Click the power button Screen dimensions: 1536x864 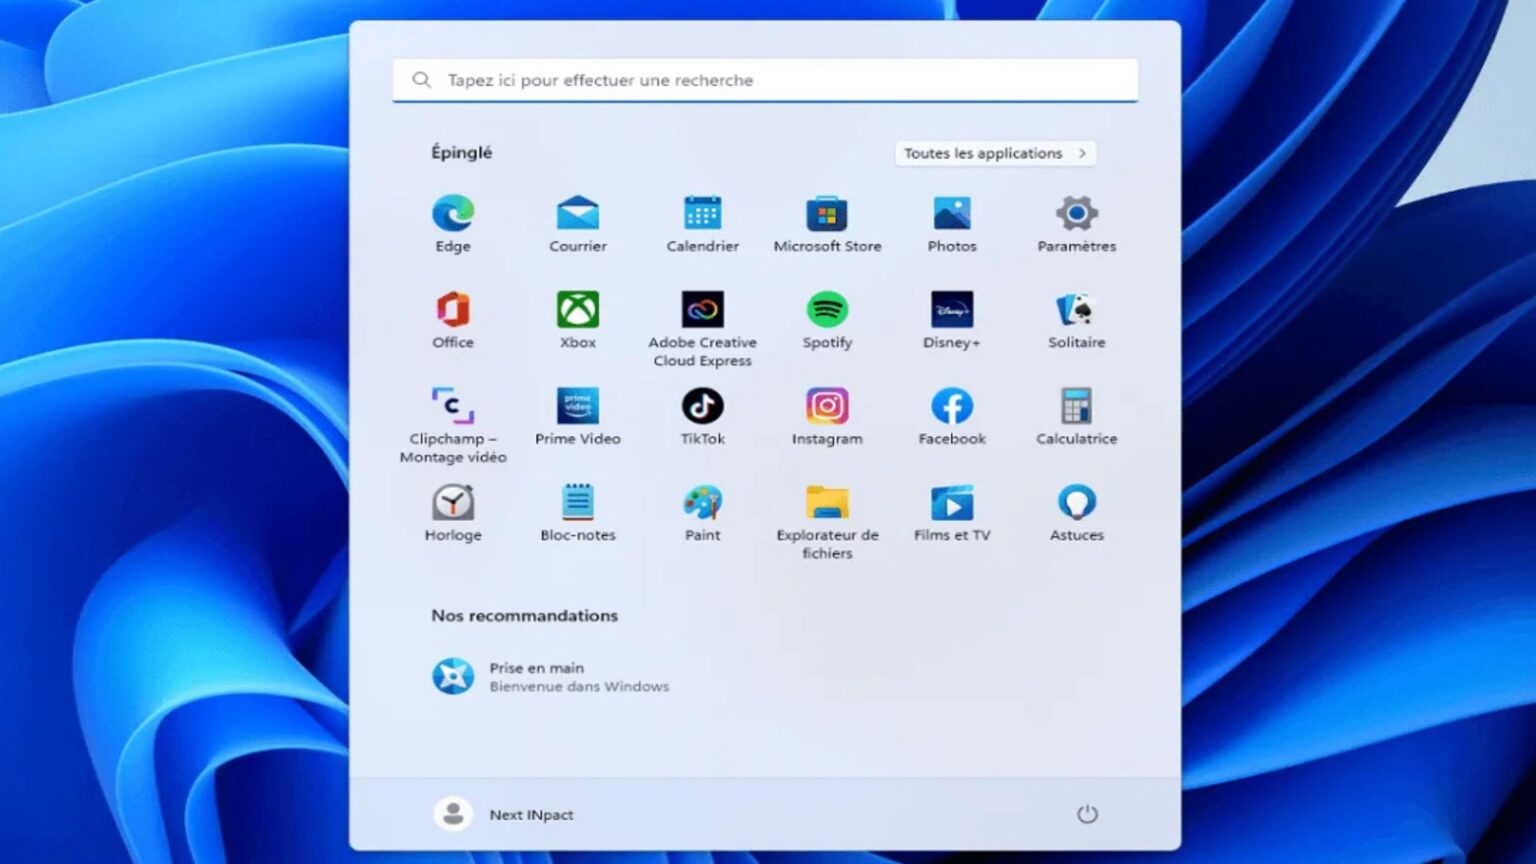tap(1088, 814)
